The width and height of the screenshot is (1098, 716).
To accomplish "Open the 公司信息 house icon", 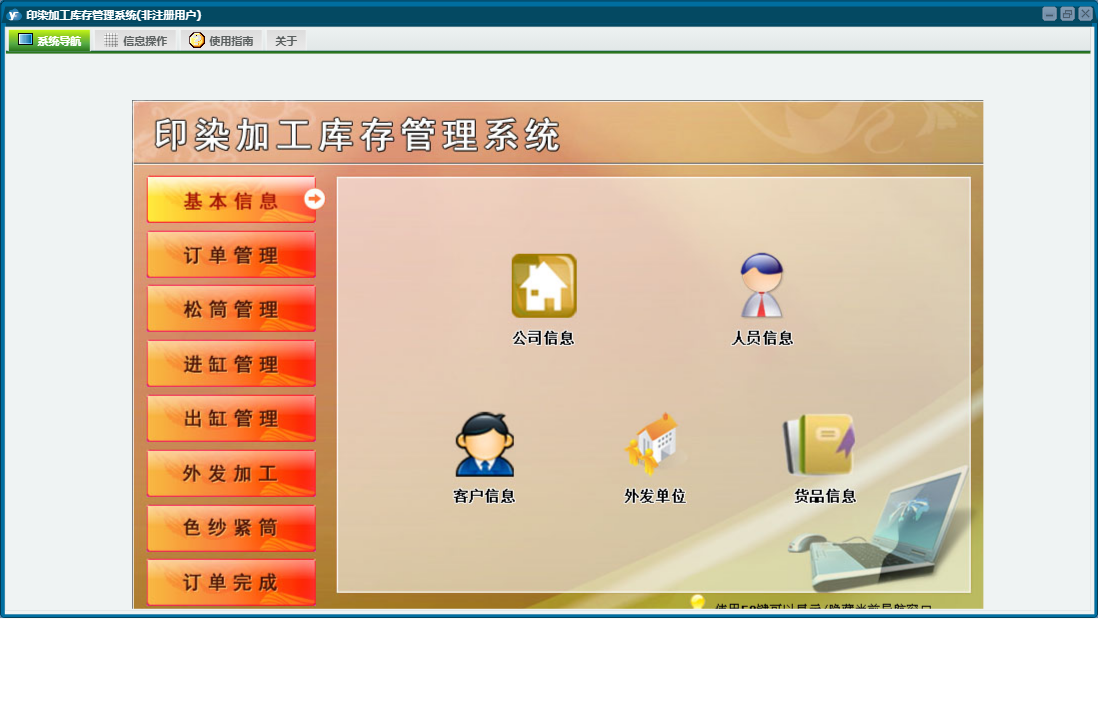I will 544,286.
